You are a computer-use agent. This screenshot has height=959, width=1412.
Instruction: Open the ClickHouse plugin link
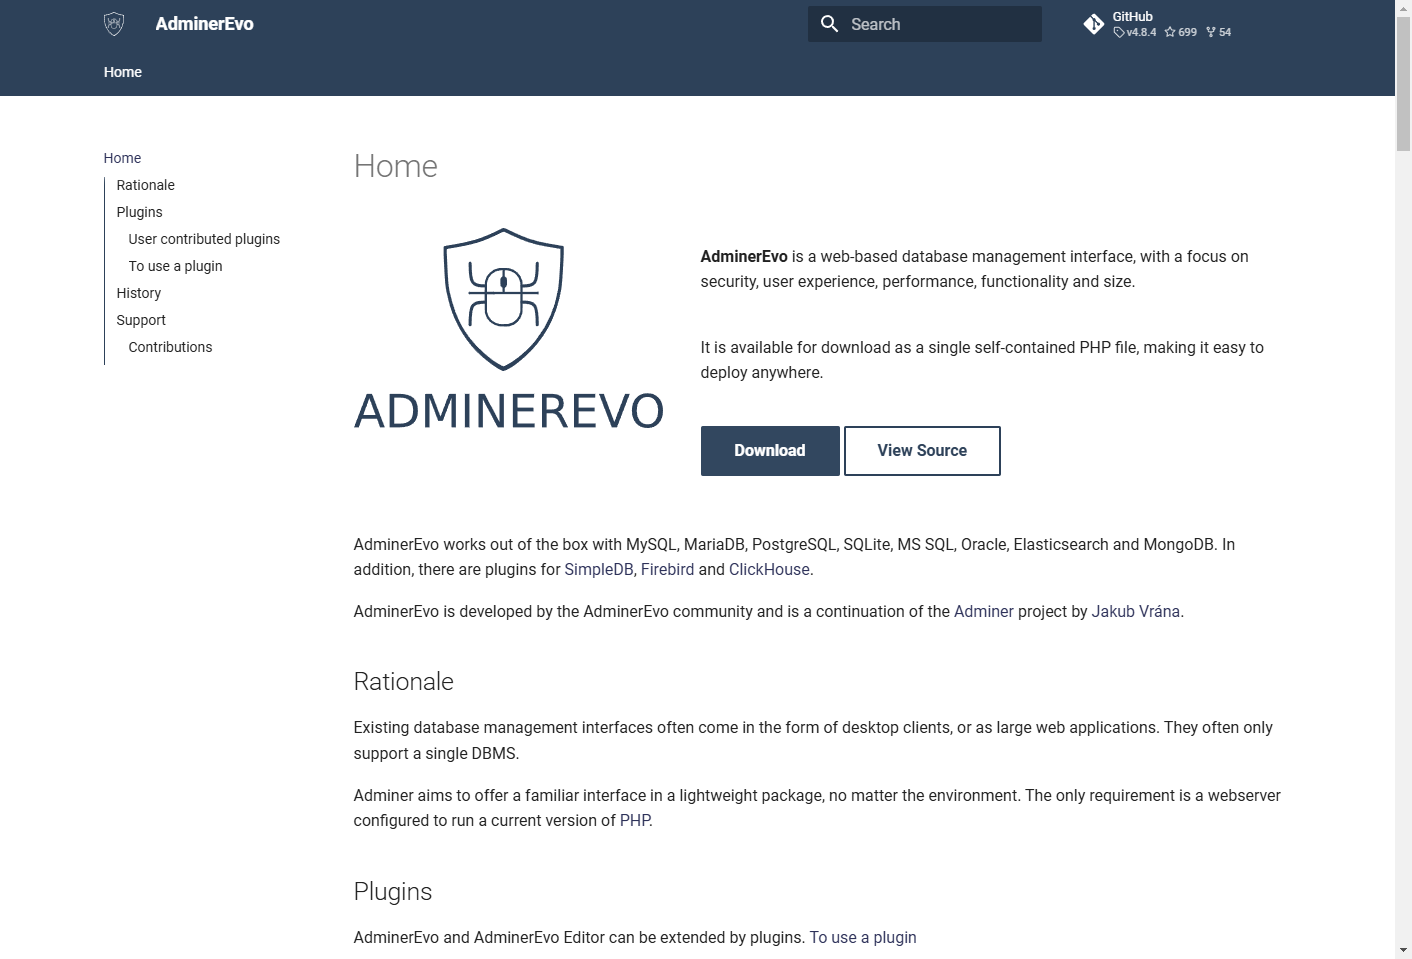(x=769, y=569)
